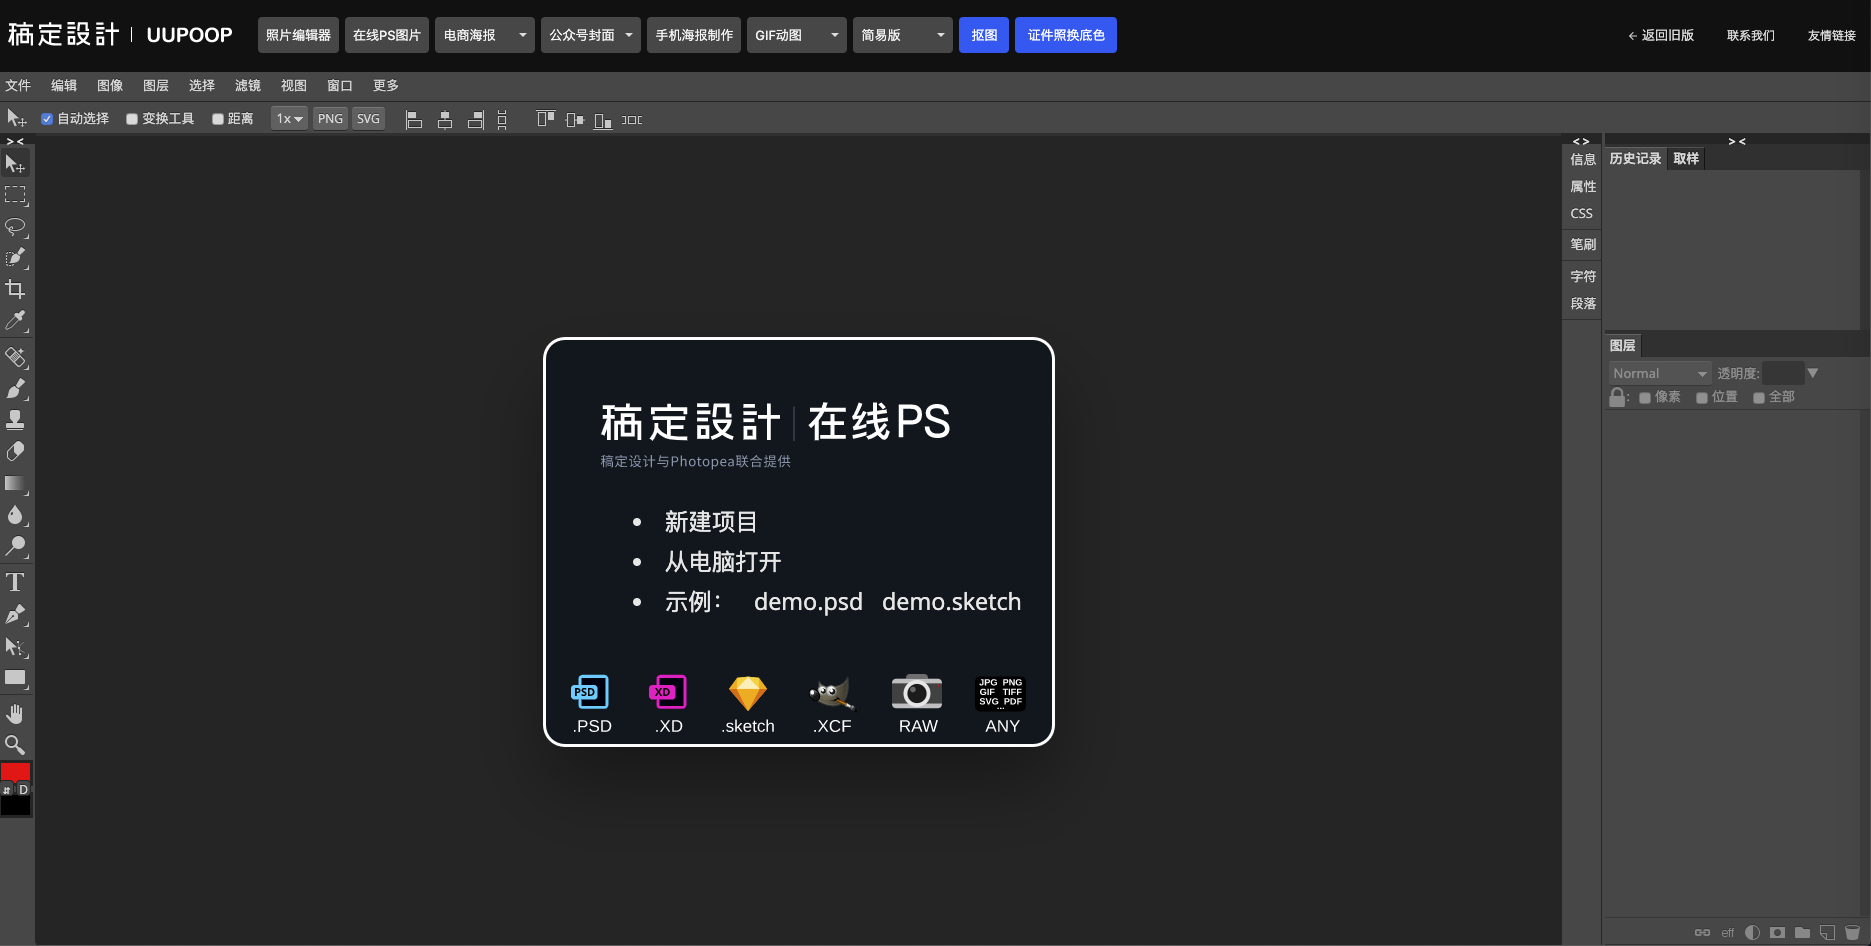The height and width of the screenshot is (946, 1871).
Task: Check the 位置 lock checkbox
Action: [x=1702, y=398]
